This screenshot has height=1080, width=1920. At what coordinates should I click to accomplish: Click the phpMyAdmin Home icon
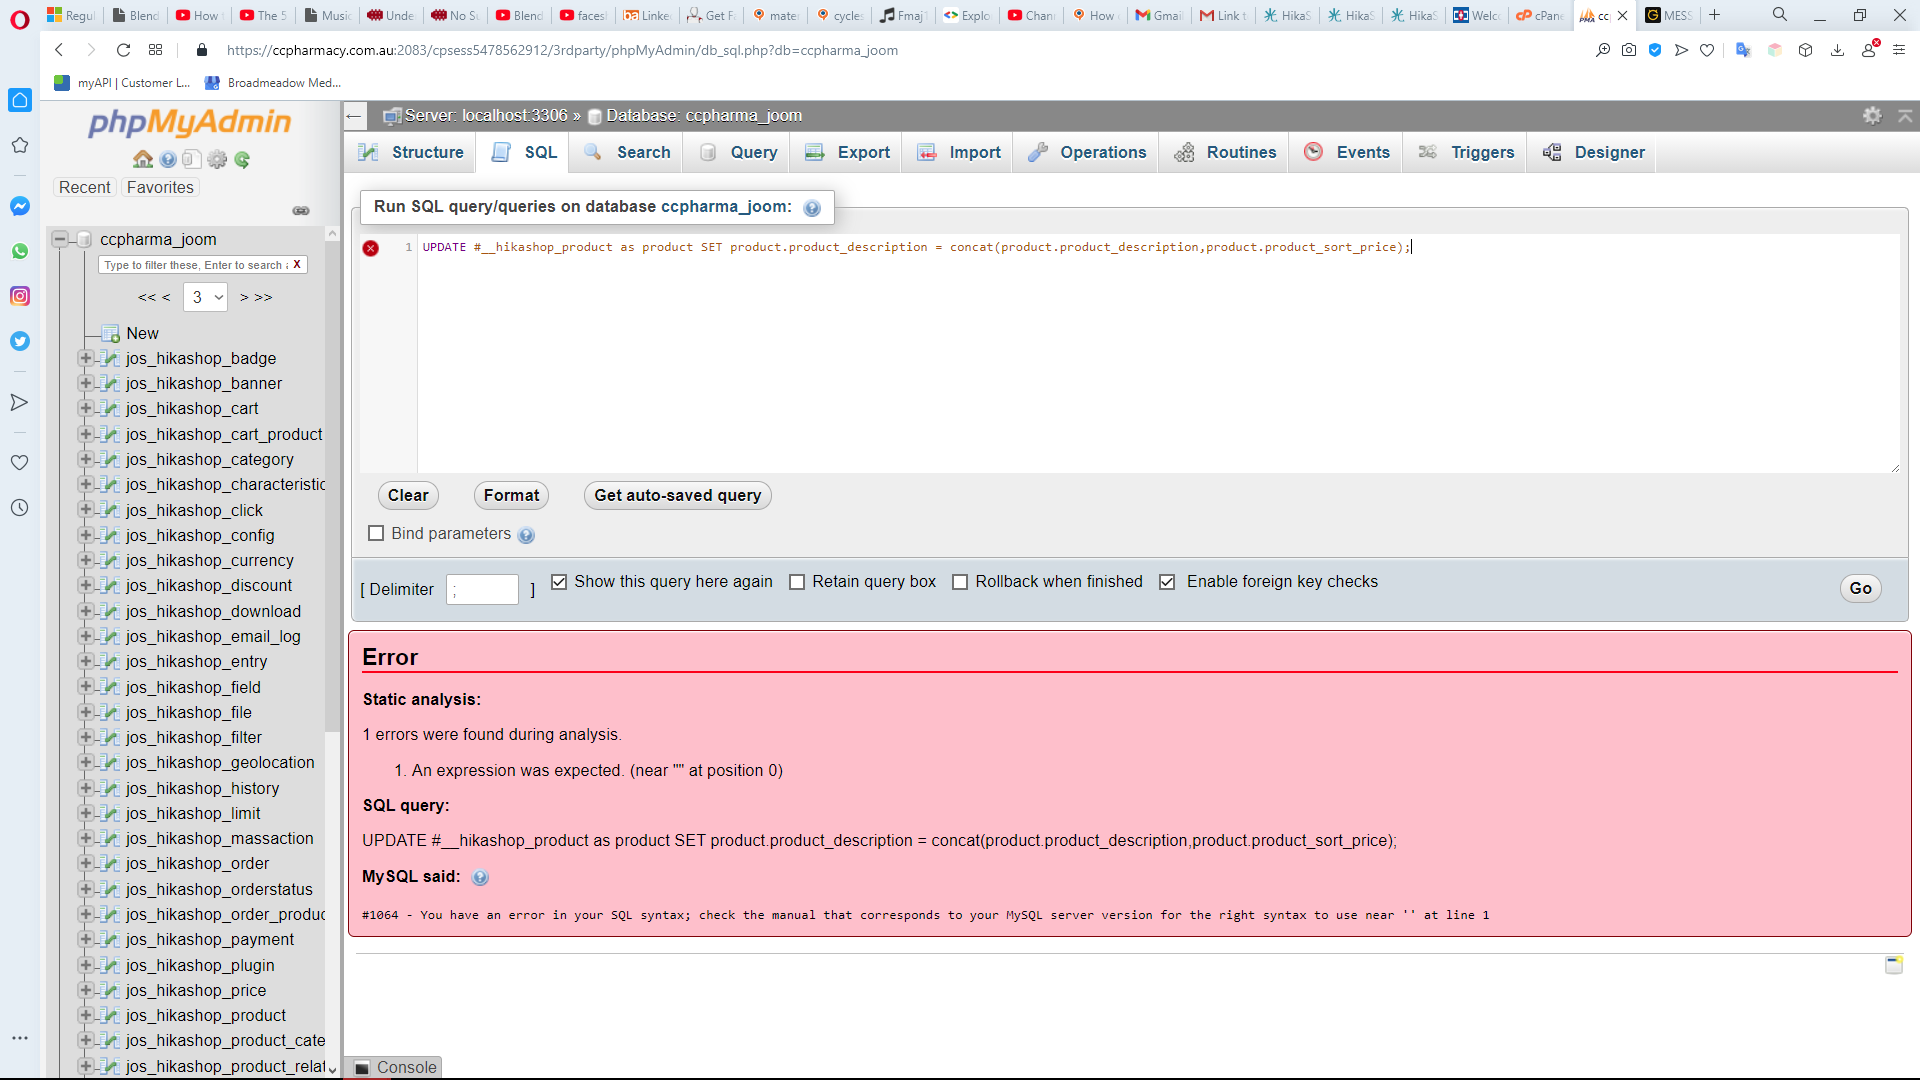coord(143,160)
